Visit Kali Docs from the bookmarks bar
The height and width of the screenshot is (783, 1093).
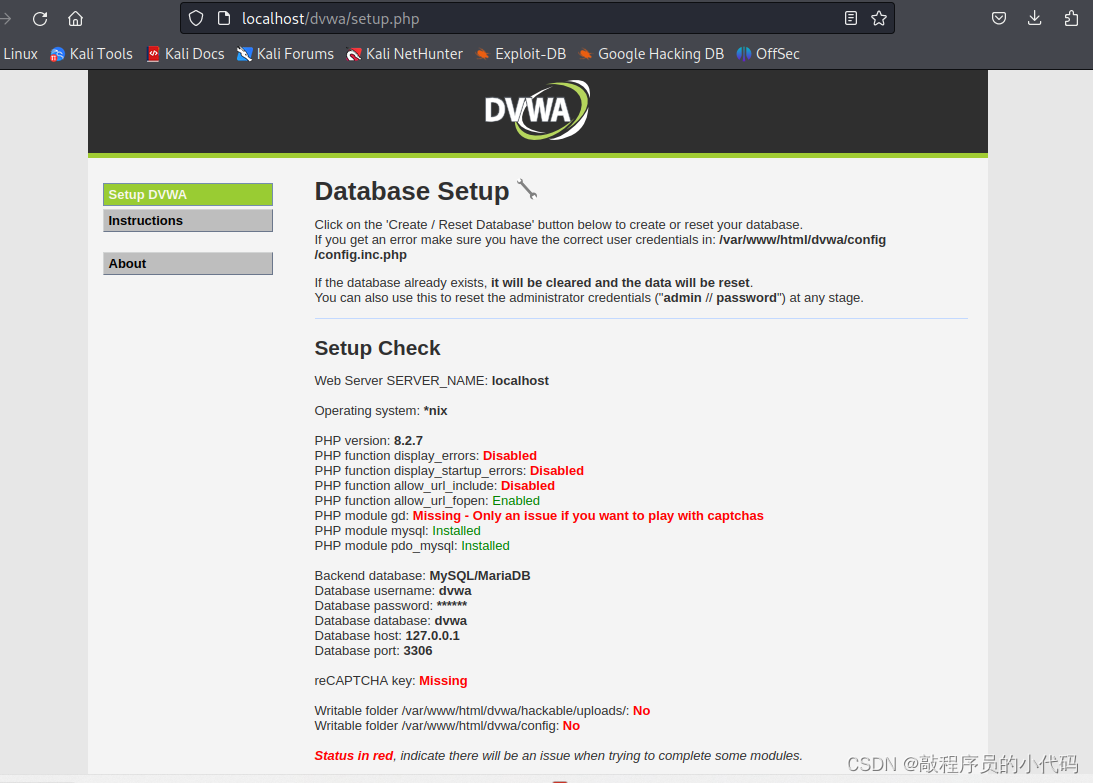pyautogui.click(x=185, y=53)
